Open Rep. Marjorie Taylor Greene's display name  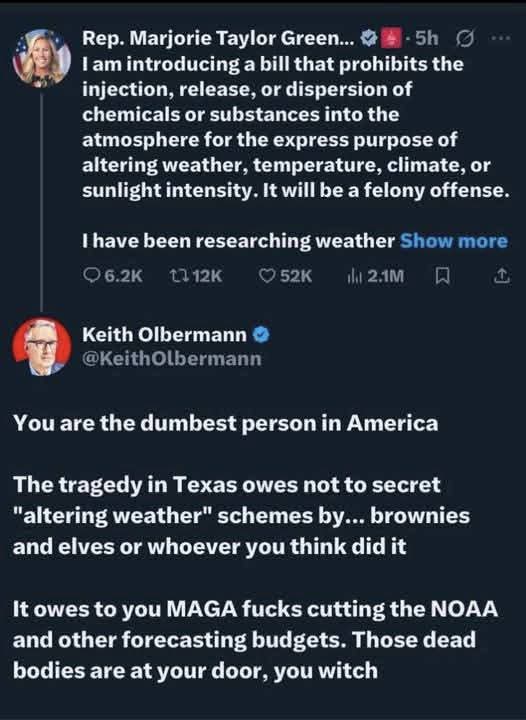point(218,39)
